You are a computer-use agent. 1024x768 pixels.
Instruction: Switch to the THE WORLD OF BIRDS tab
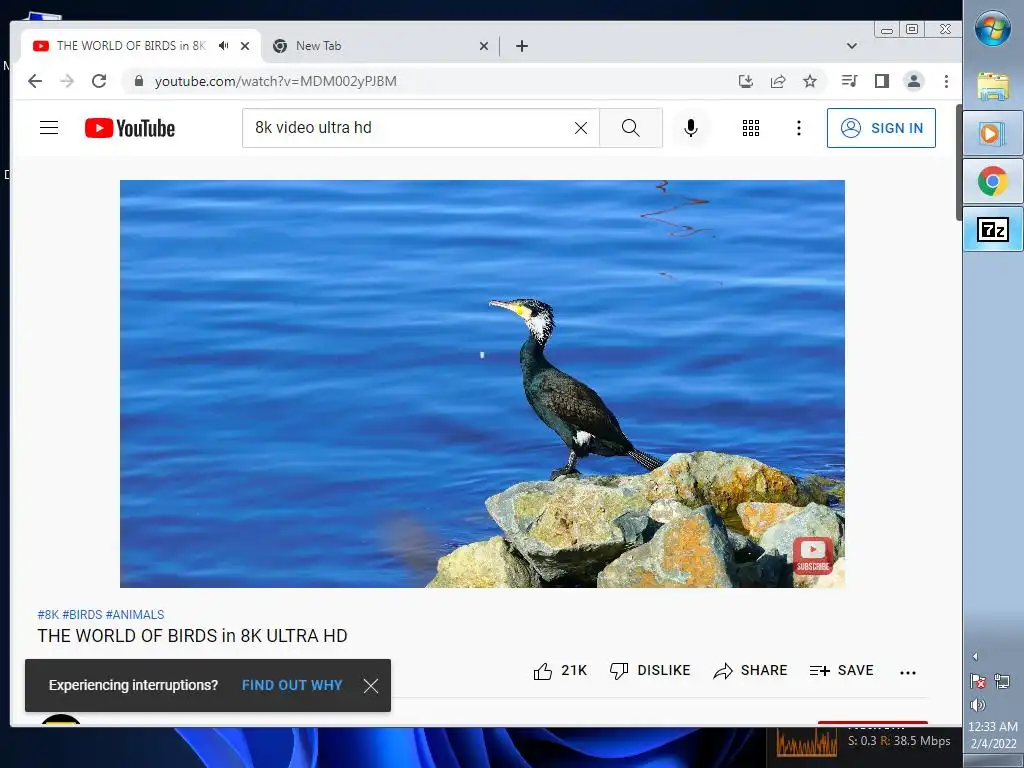pos(131,46)
